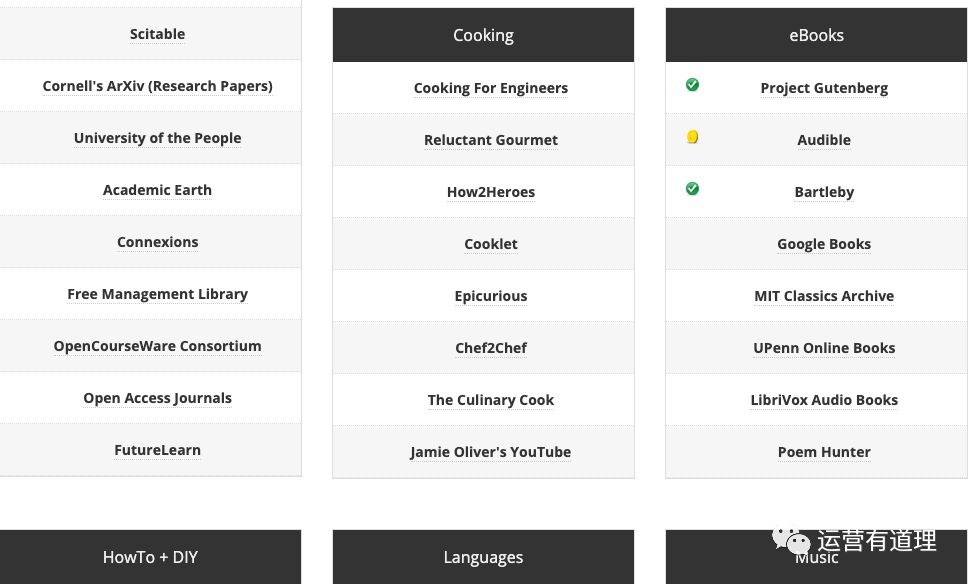Open the HowTo + DIY category header
Viewport: 969px width, 584px height.
150,557
